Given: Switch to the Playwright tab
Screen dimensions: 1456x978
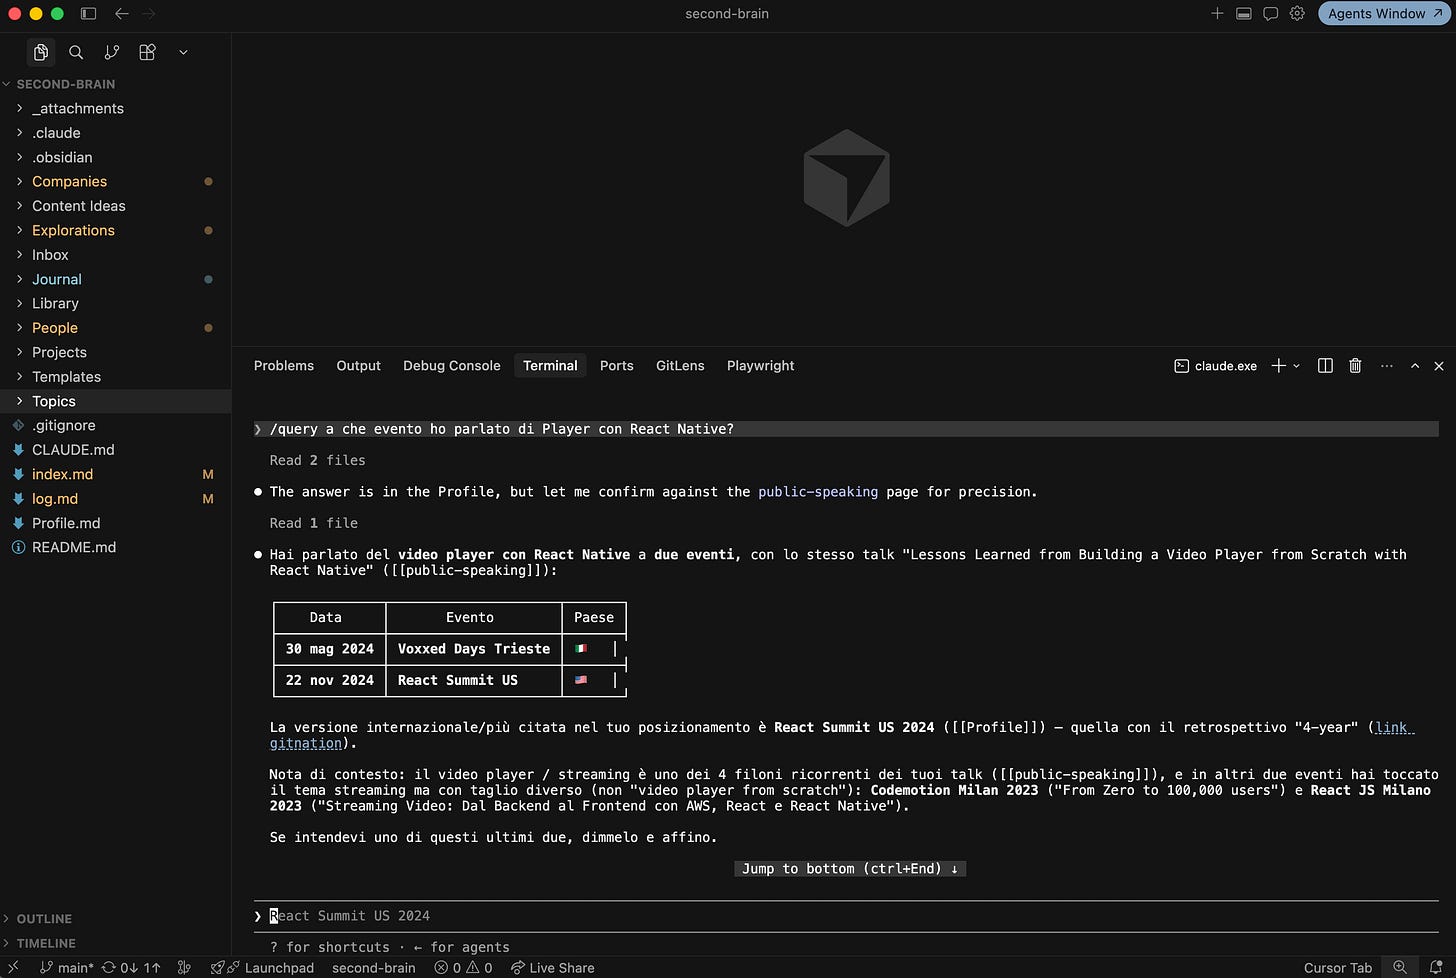Looking at the screenshot, I should click(761, 366).
